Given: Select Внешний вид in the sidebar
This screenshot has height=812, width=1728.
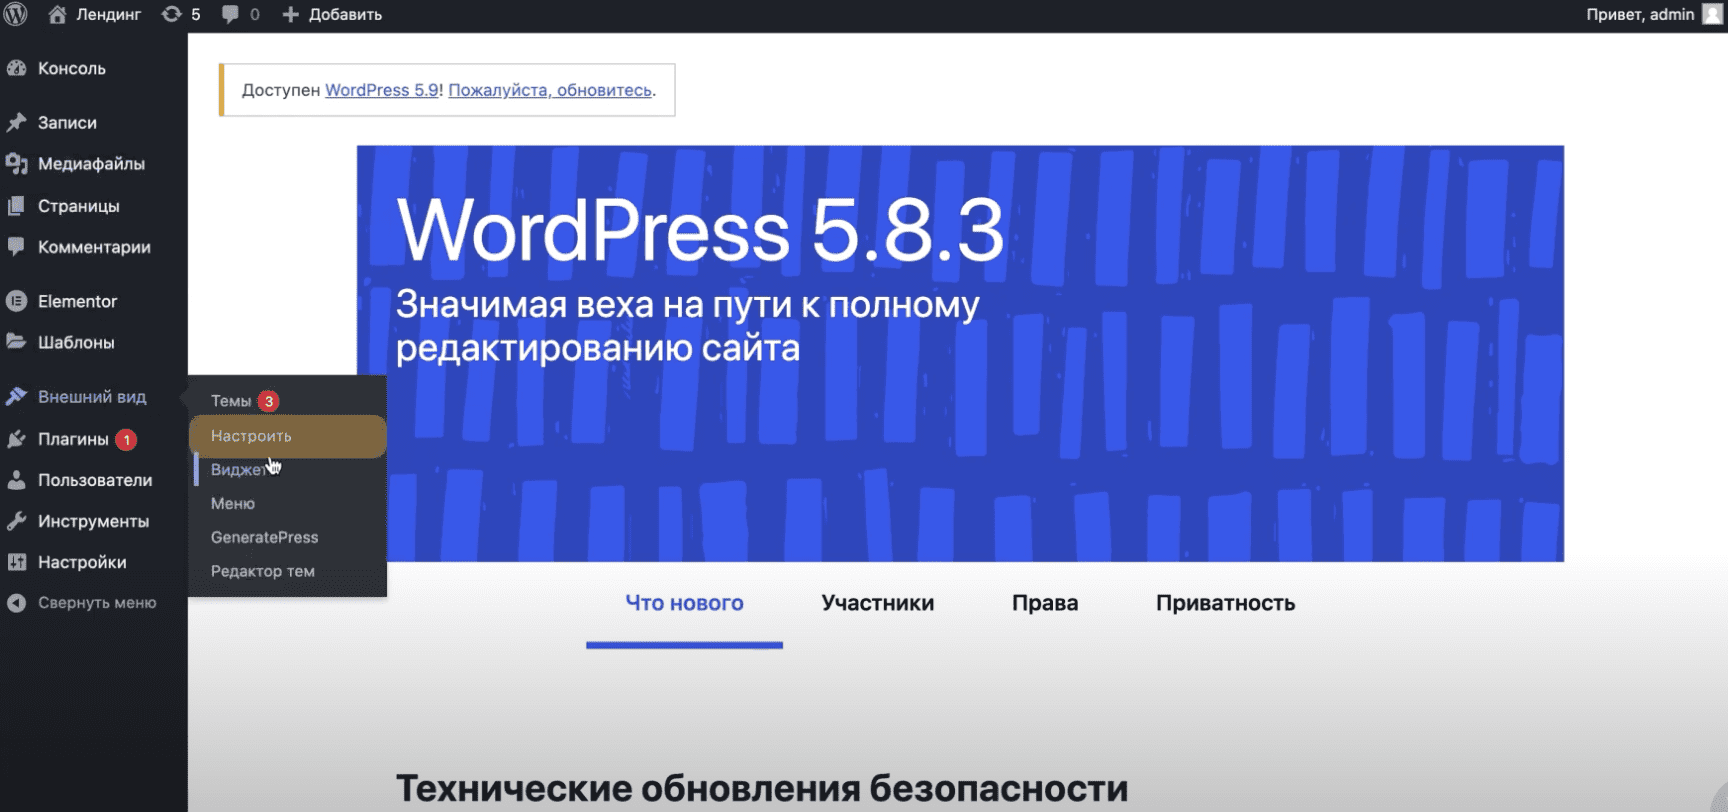Looking at the screenshot, I should click(94, 396).
